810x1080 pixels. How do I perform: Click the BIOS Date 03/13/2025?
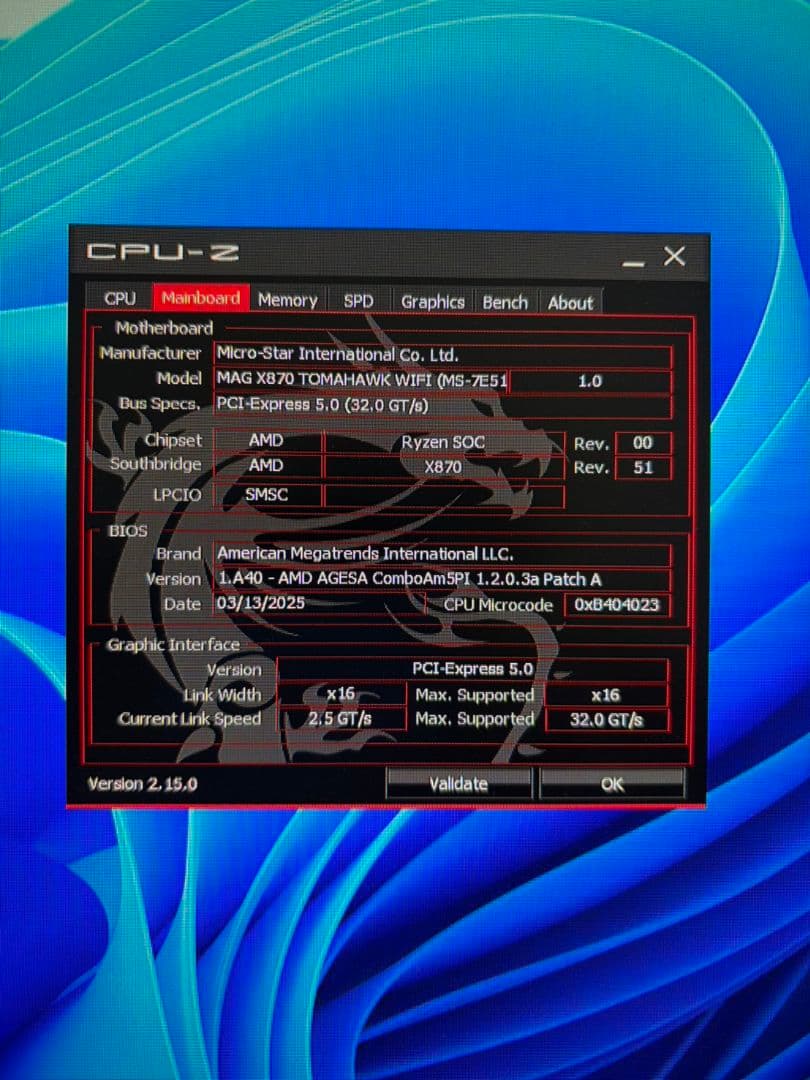318,603
